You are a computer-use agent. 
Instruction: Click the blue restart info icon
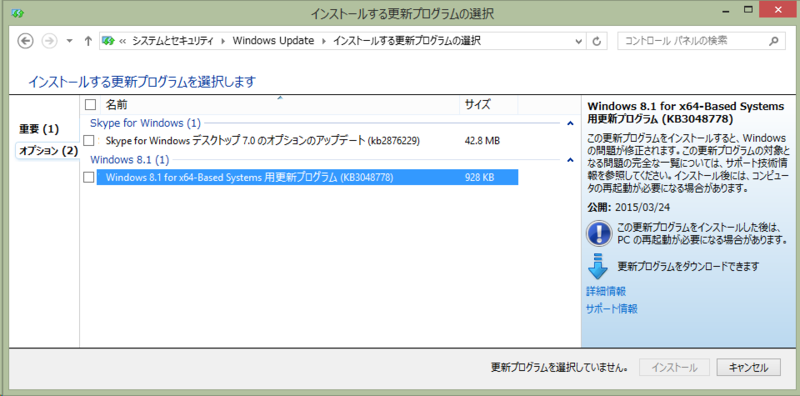pyautogui.click(x=599, y=233)
